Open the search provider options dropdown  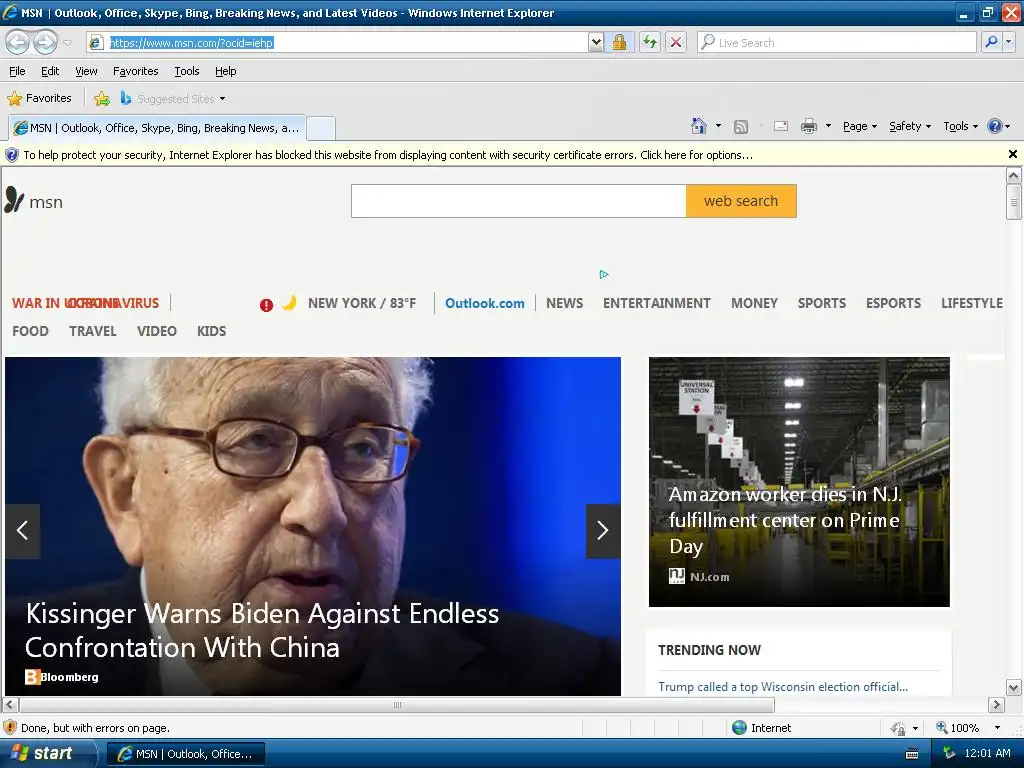click(x=1009, y=42)
